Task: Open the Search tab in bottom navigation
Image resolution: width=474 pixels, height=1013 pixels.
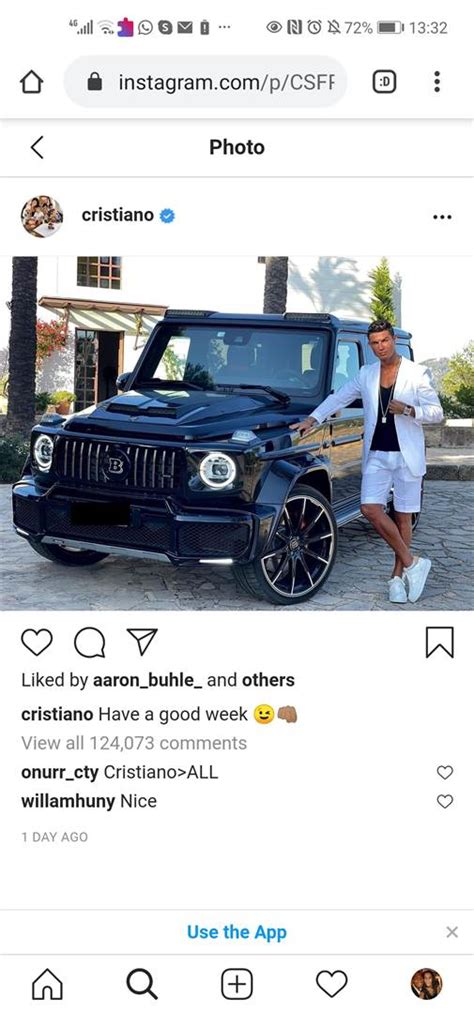Action: pyautogui.click(x=142, y=985)
